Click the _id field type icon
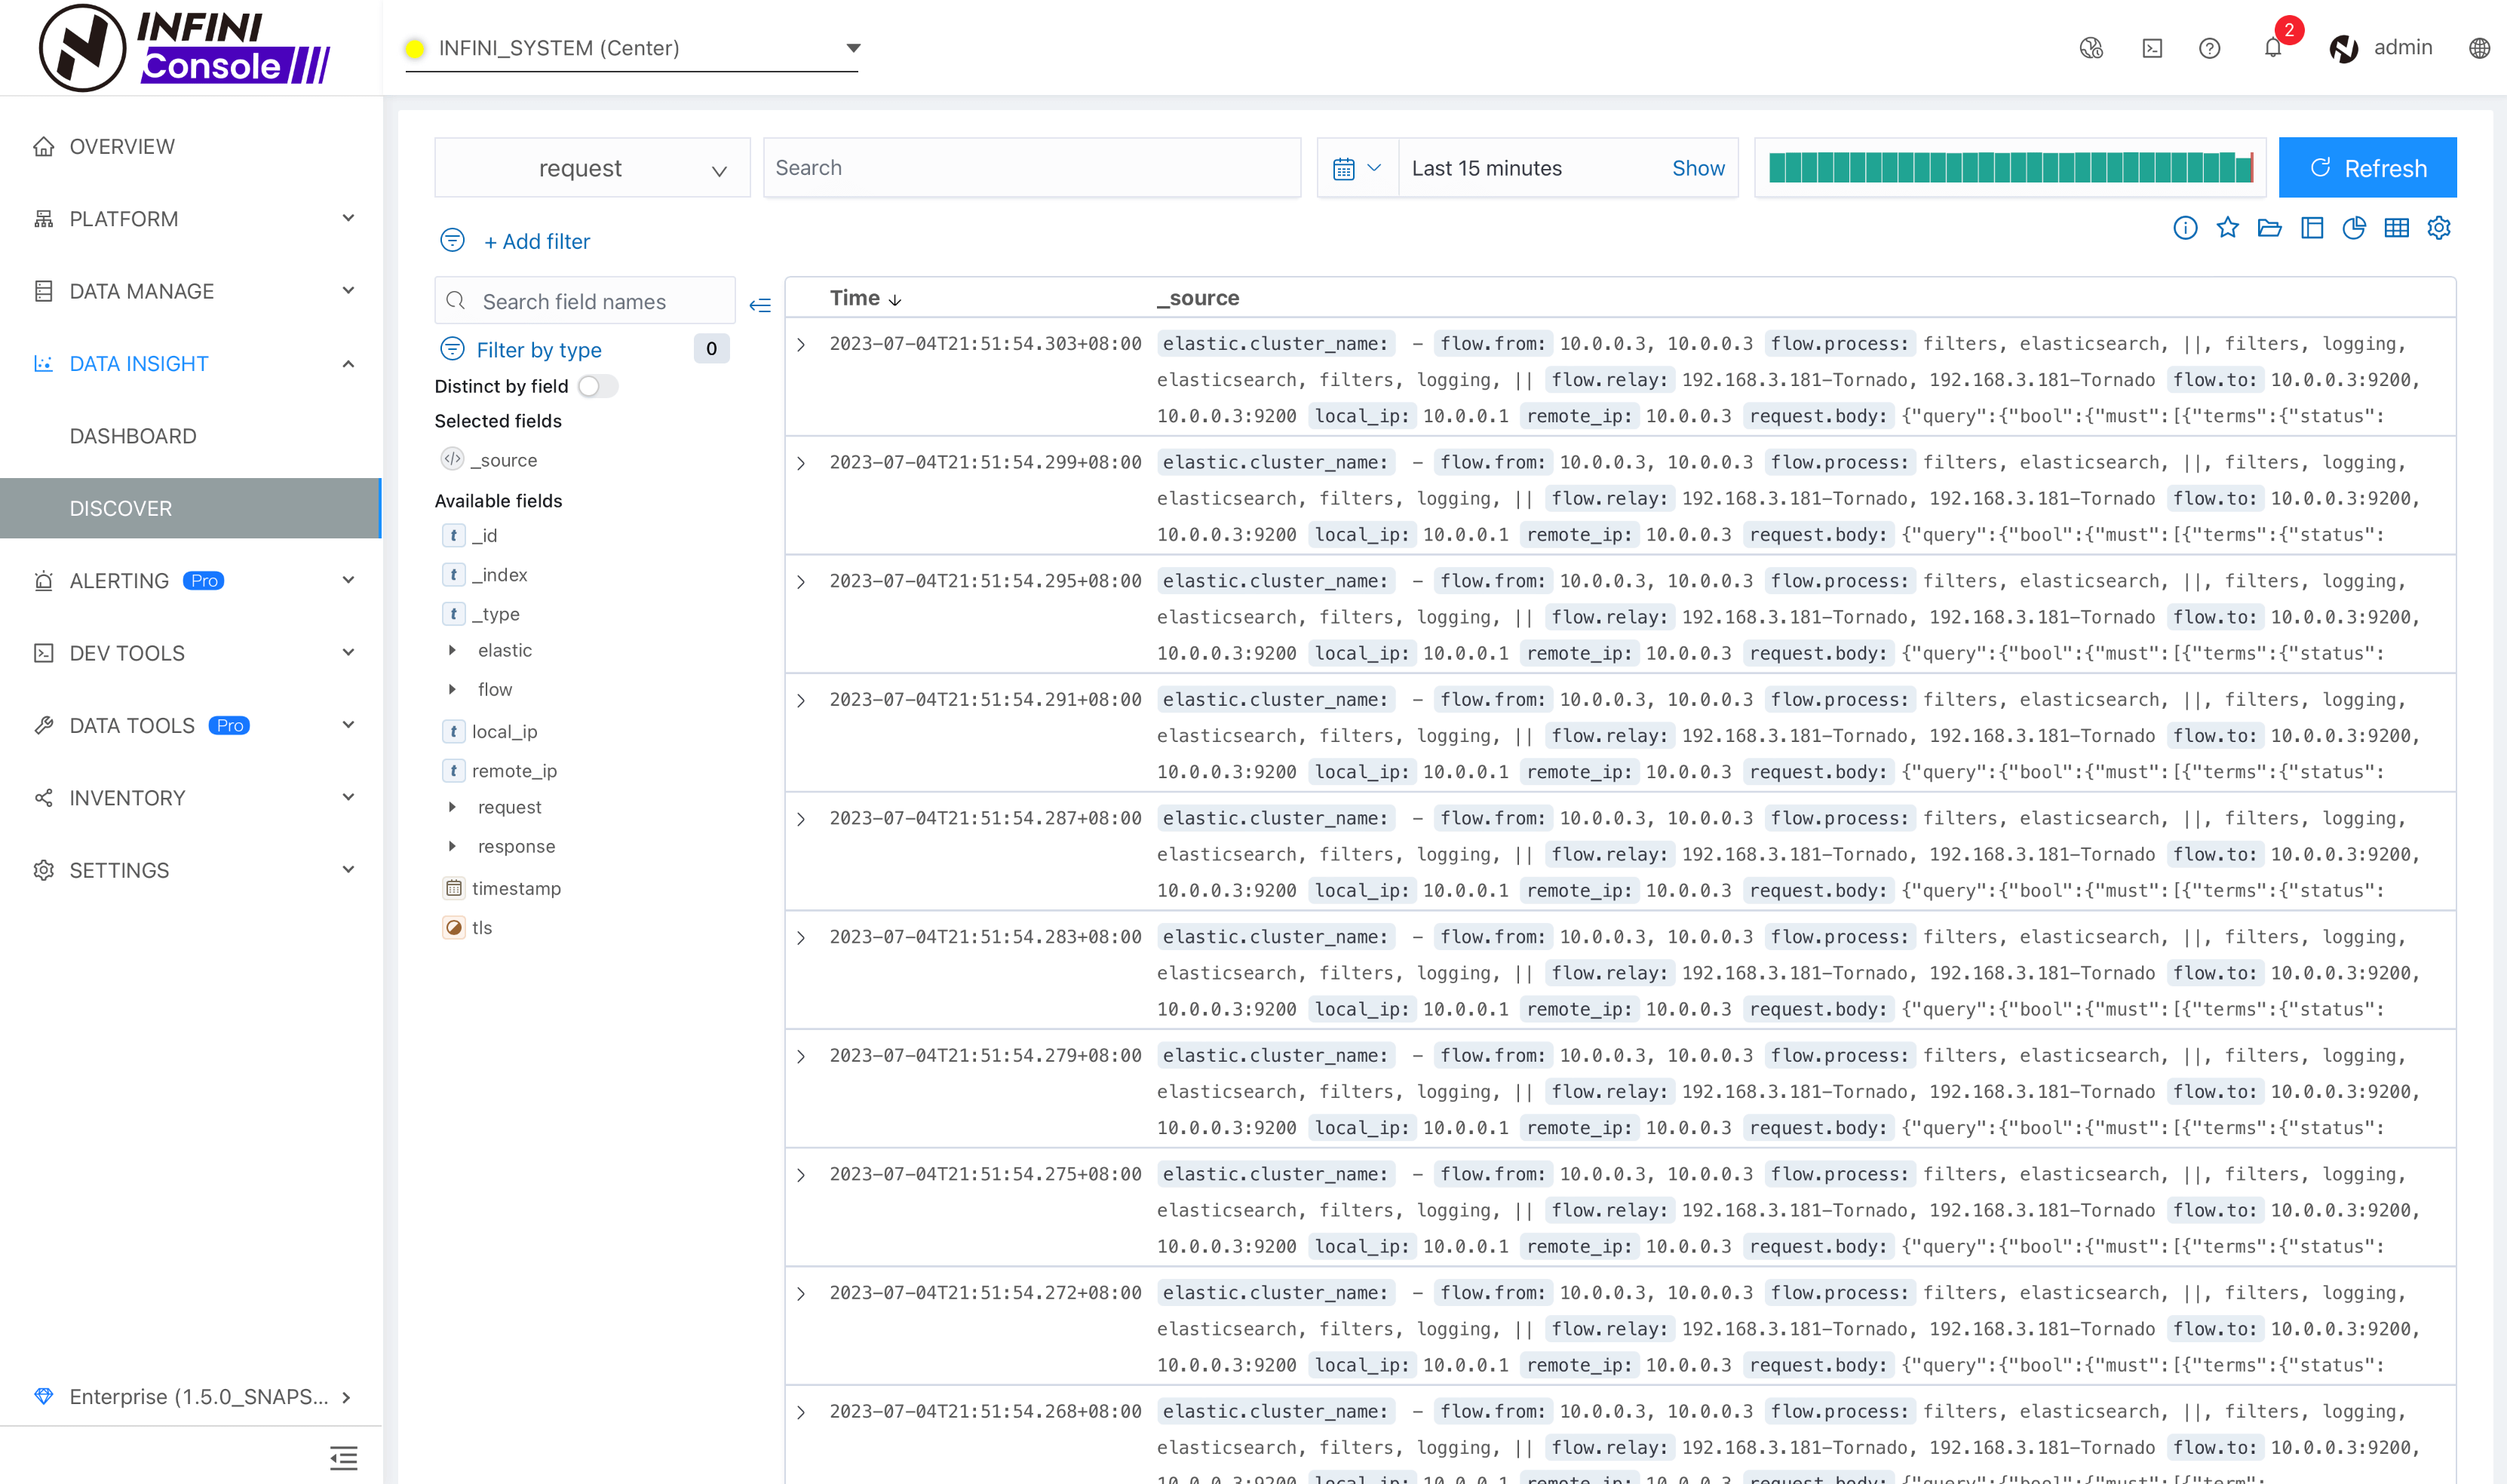2507x1484 pixels. click(454, 535)
